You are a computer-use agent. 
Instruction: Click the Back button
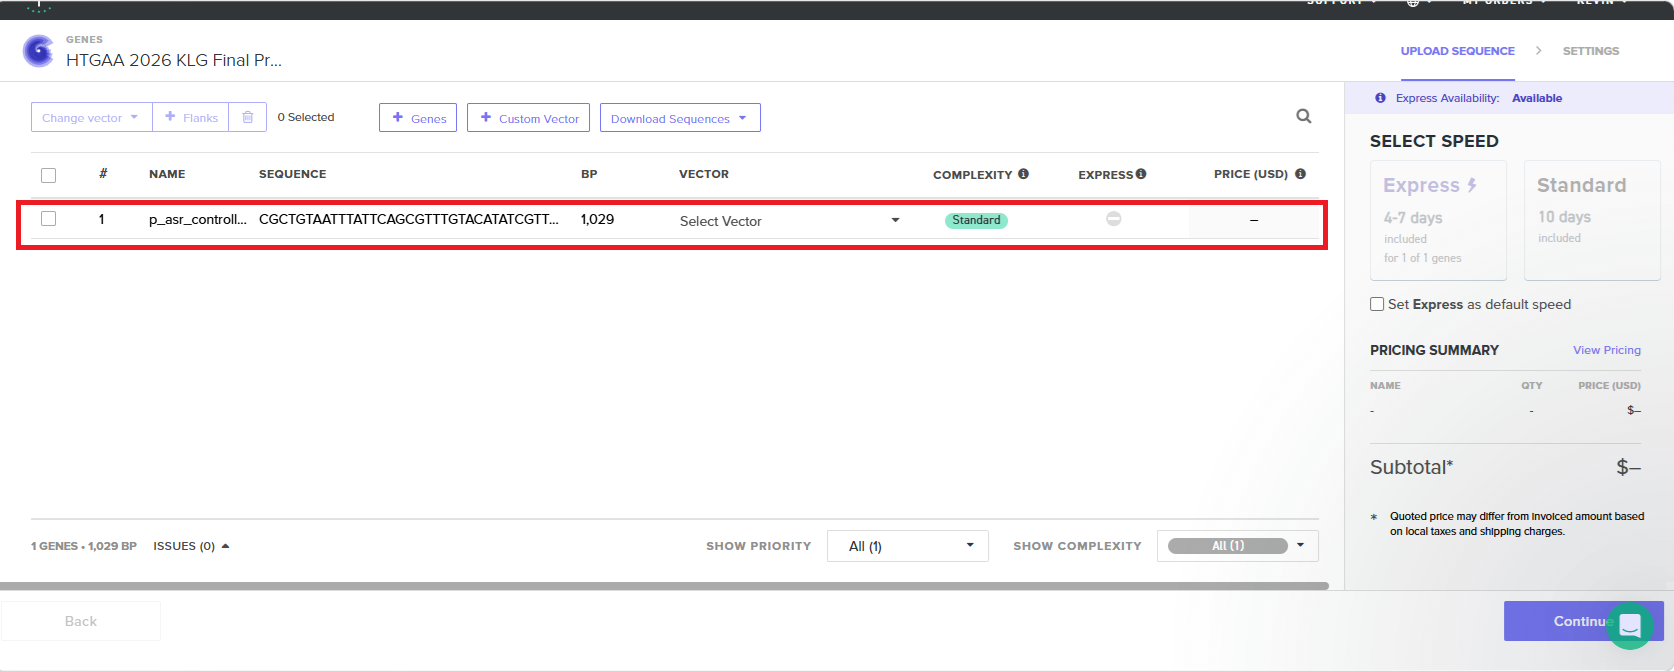pos(81,621)
